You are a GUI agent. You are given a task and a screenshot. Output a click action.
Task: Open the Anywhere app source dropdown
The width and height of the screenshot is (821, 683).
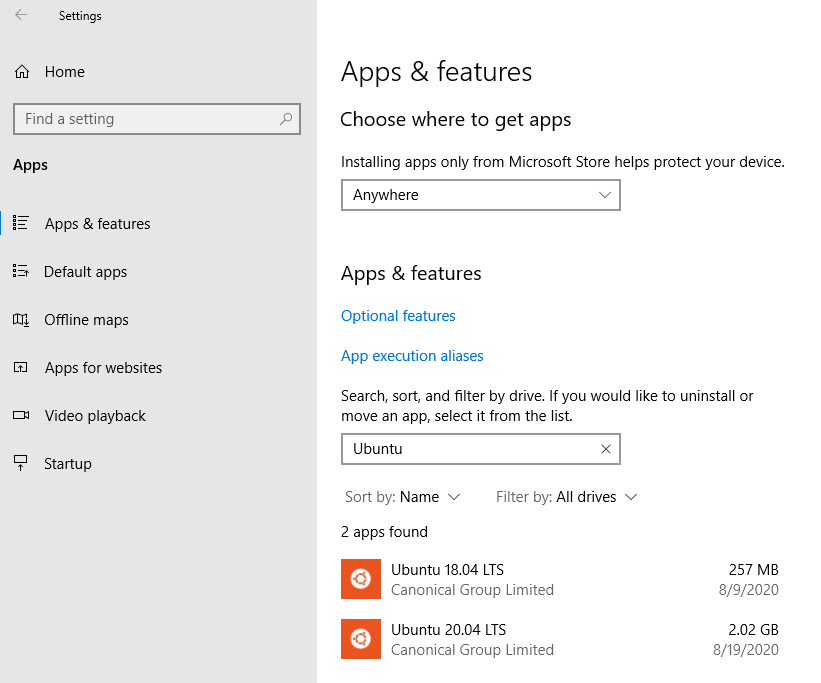pyautogui.click(x=481, y=195)
